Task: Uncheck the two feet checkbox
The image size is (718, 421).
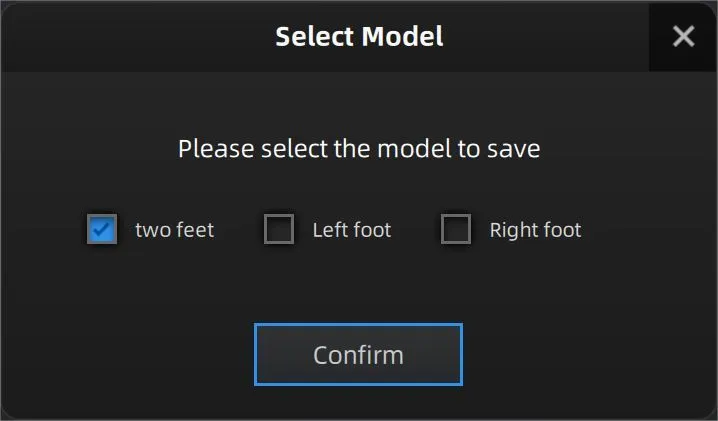Action: click(101, 230)
